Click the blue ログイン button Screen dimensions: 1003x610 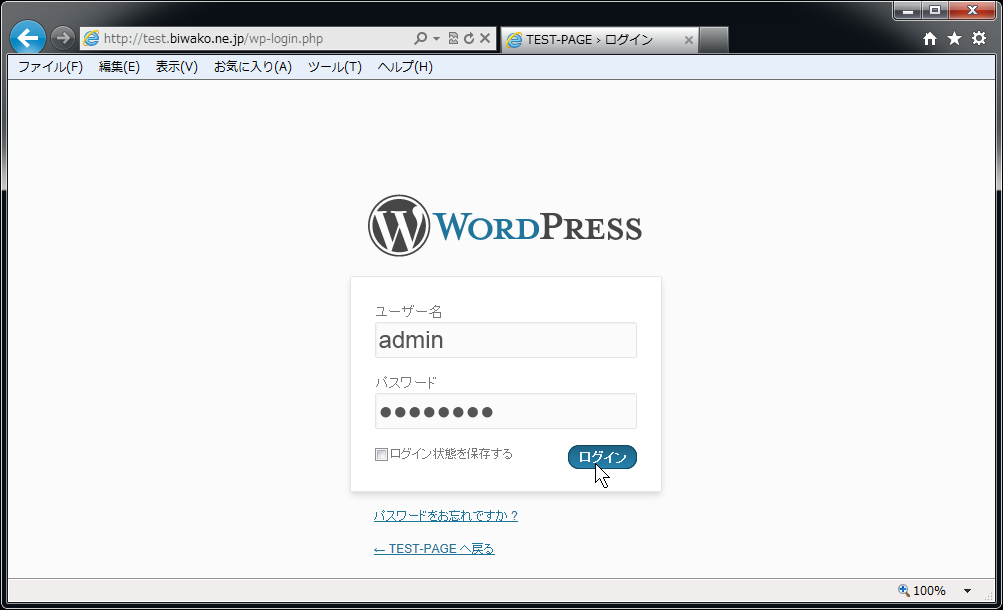click(x=602, y=457)
